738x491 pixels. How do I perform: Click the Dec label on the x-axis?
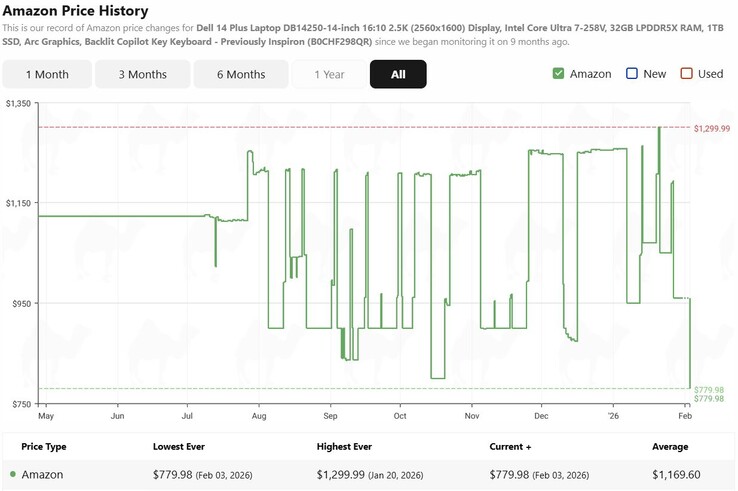point(541,416)
